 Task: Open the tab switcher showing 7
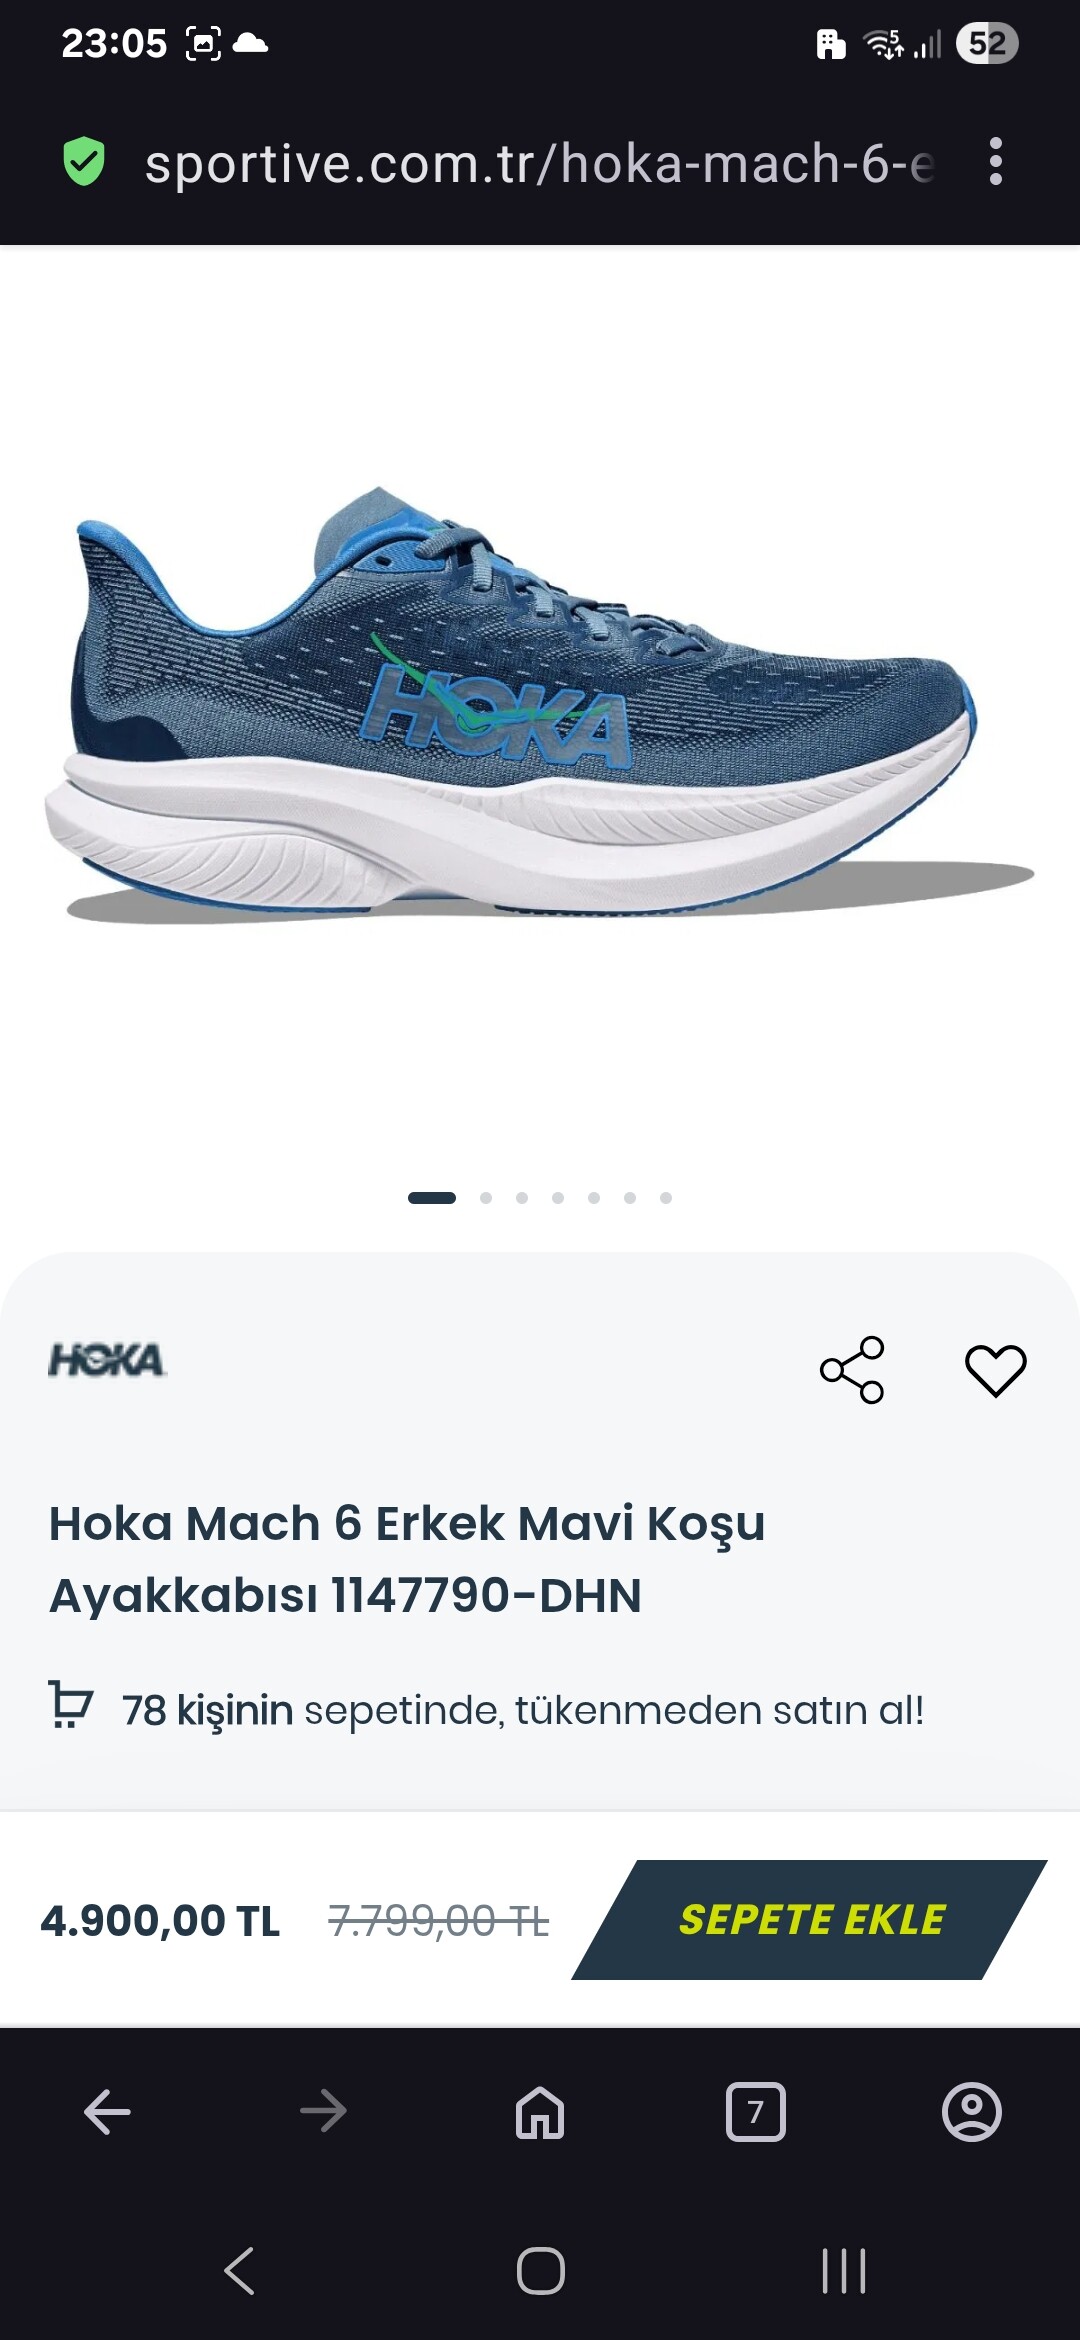point(756,2112)
